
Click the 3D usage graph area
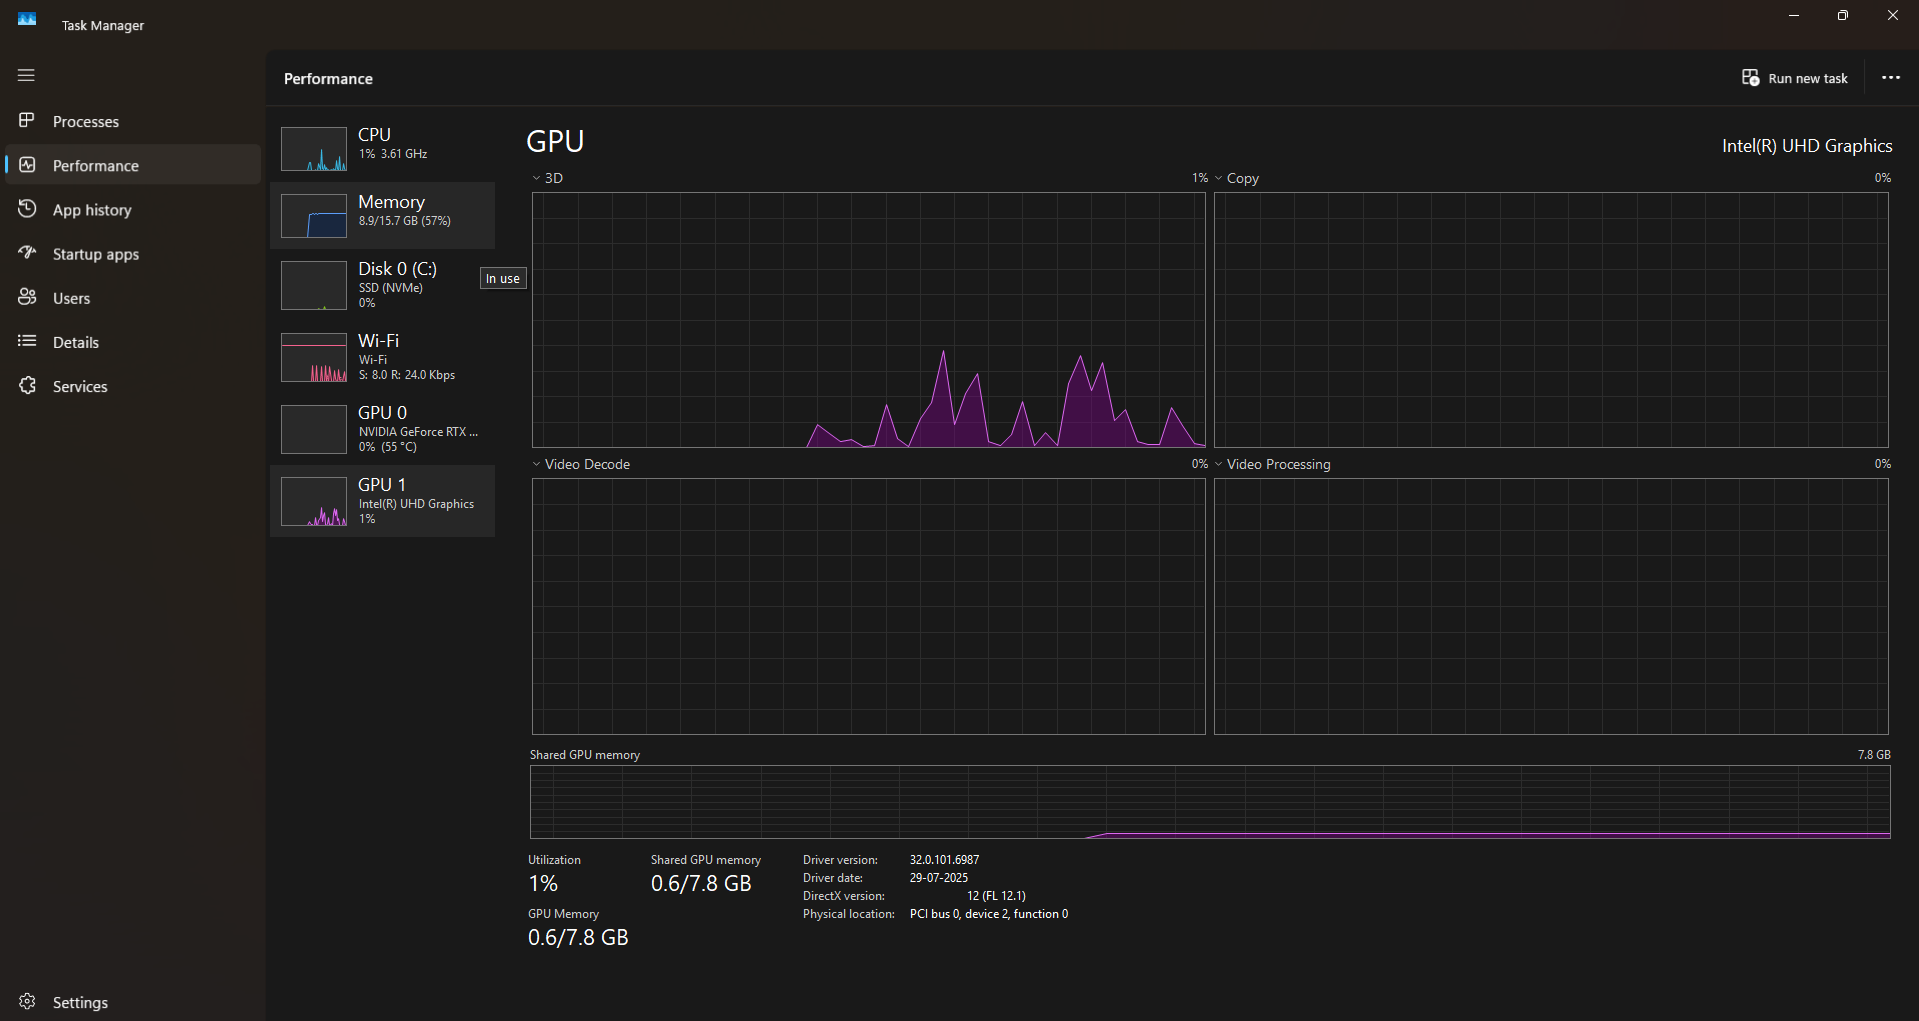[869, 320]
